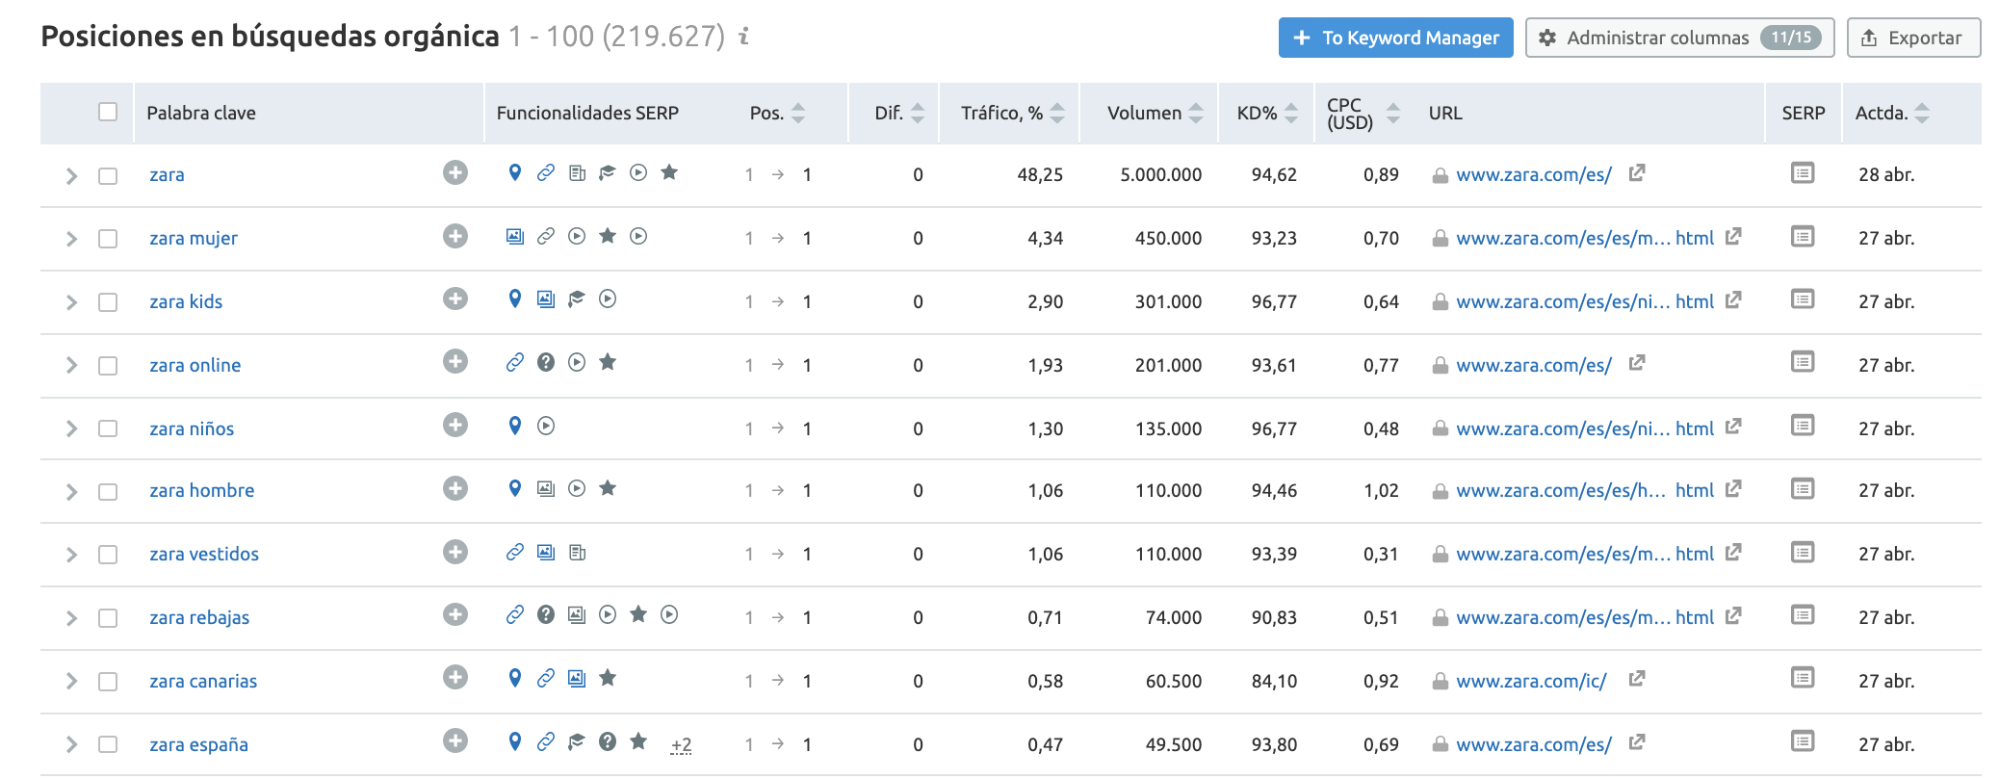Image resolution: width=1999 pixels, height=779 pixels.
Task: Click 'To Keyword Manager' button
Action: pos(1395,38)
